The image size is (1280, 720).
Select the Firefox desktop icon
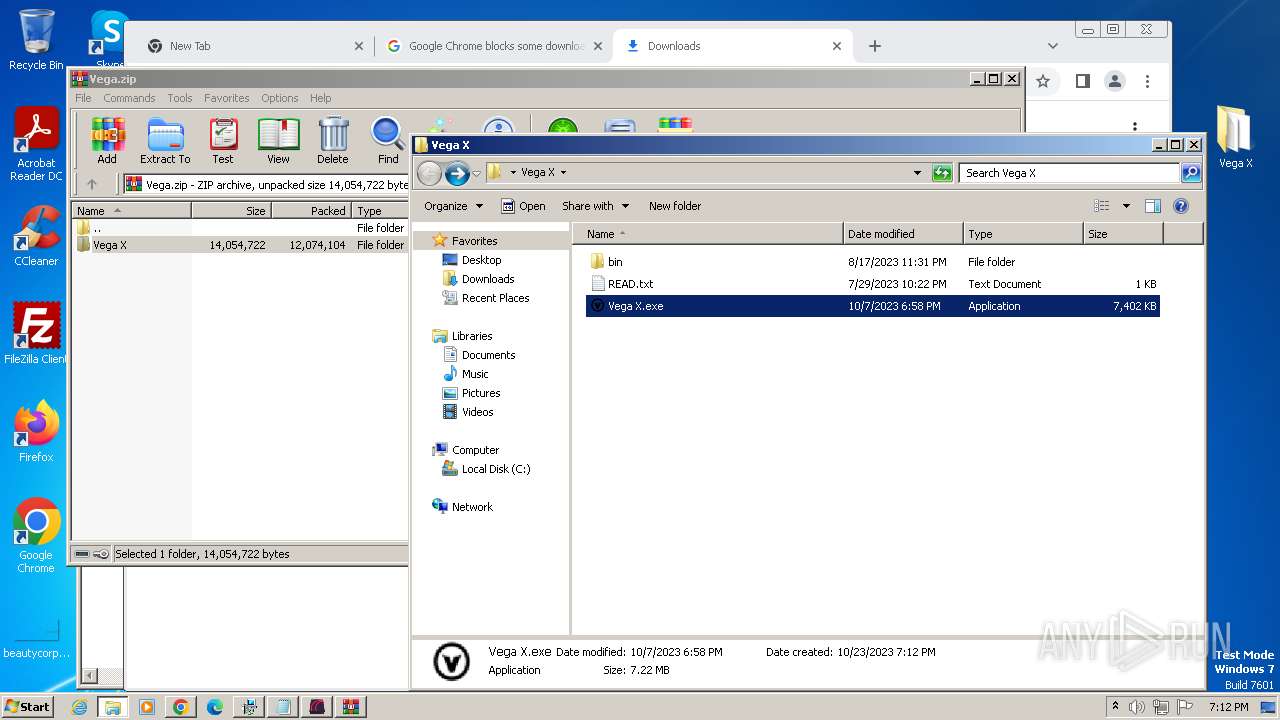tap(36, 432)
